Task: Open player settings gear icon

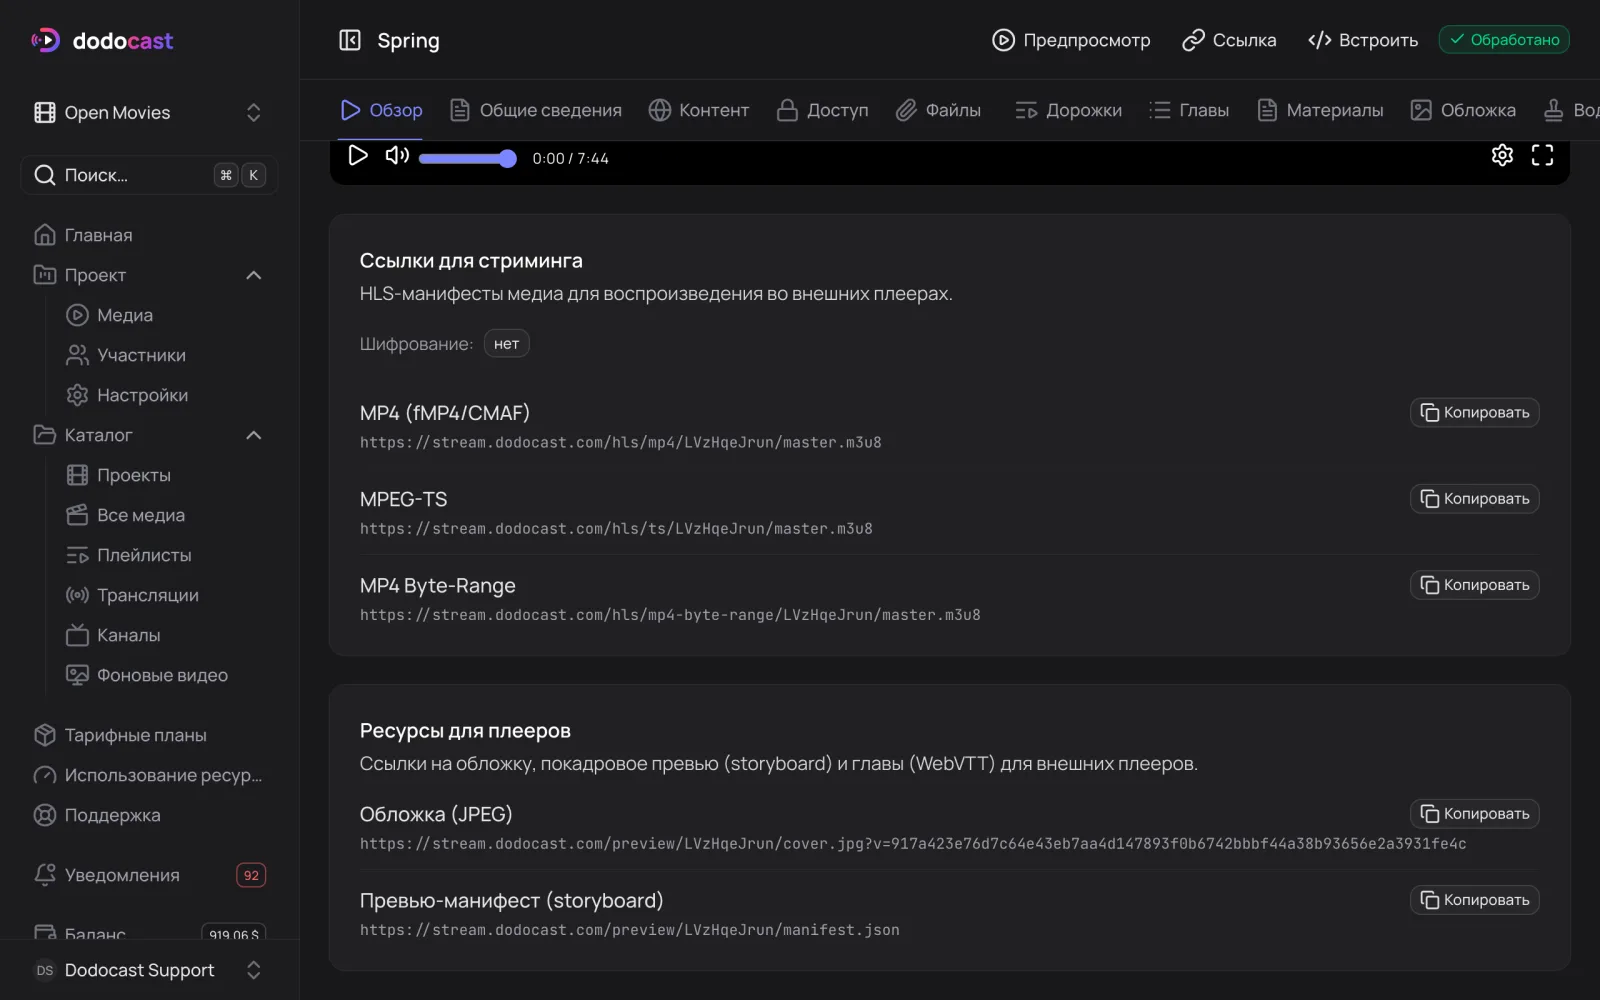Action: click(x=1502, y=155)
